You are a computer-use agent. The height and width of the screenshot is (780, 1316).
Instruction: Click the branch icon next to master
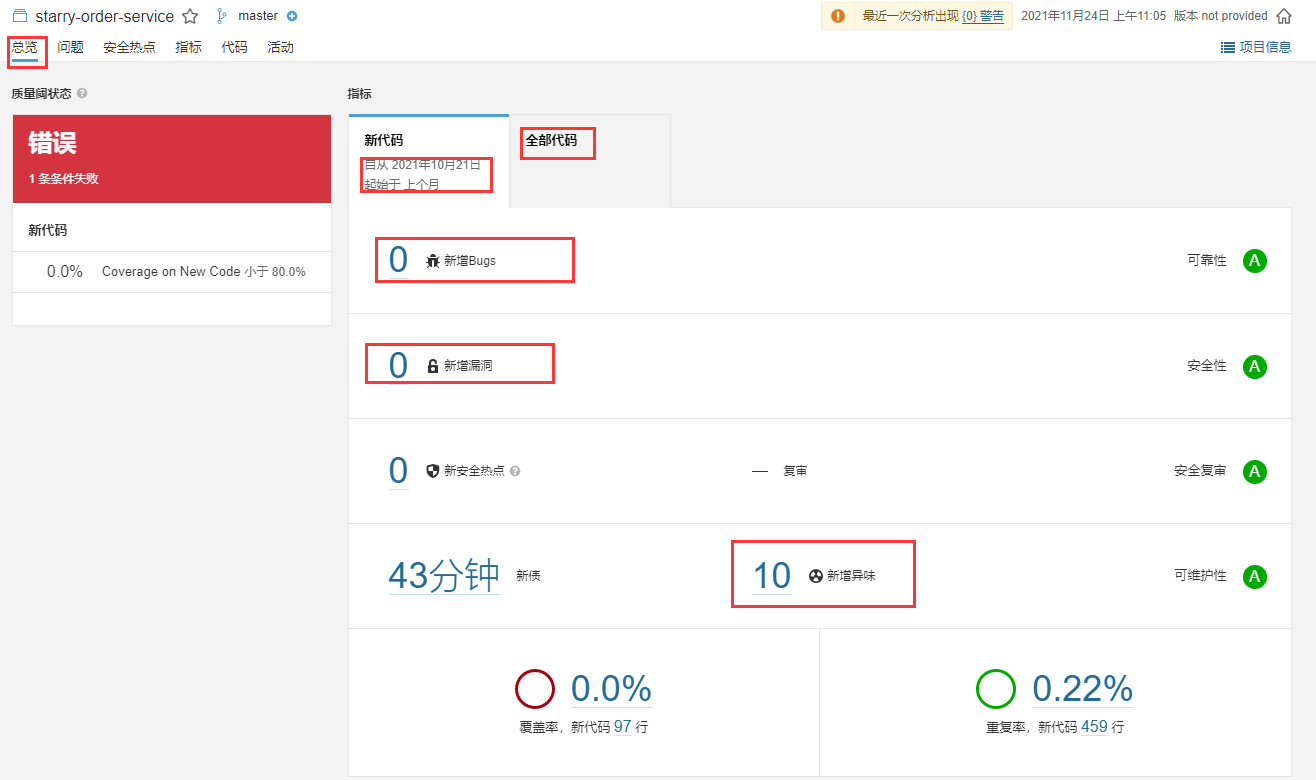coord(221,16)
